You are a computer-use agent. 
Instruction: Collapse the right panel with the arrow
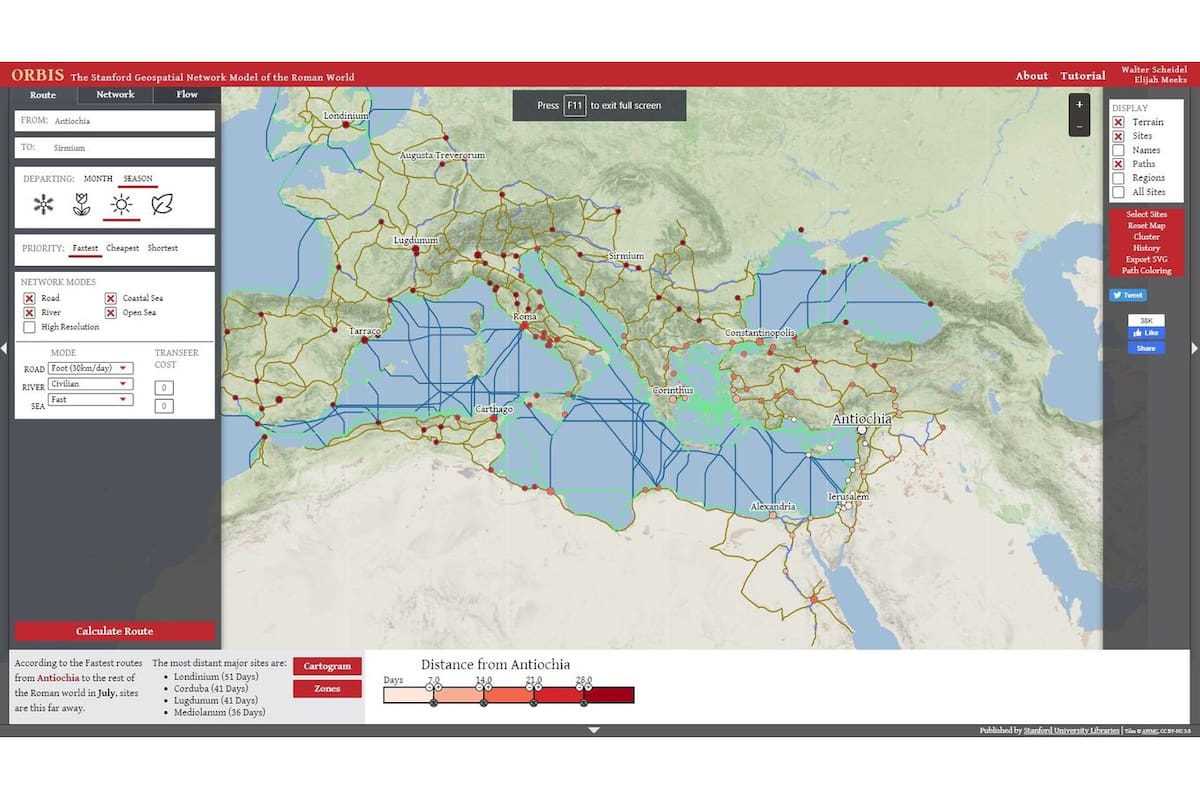tap(1195, 348)
